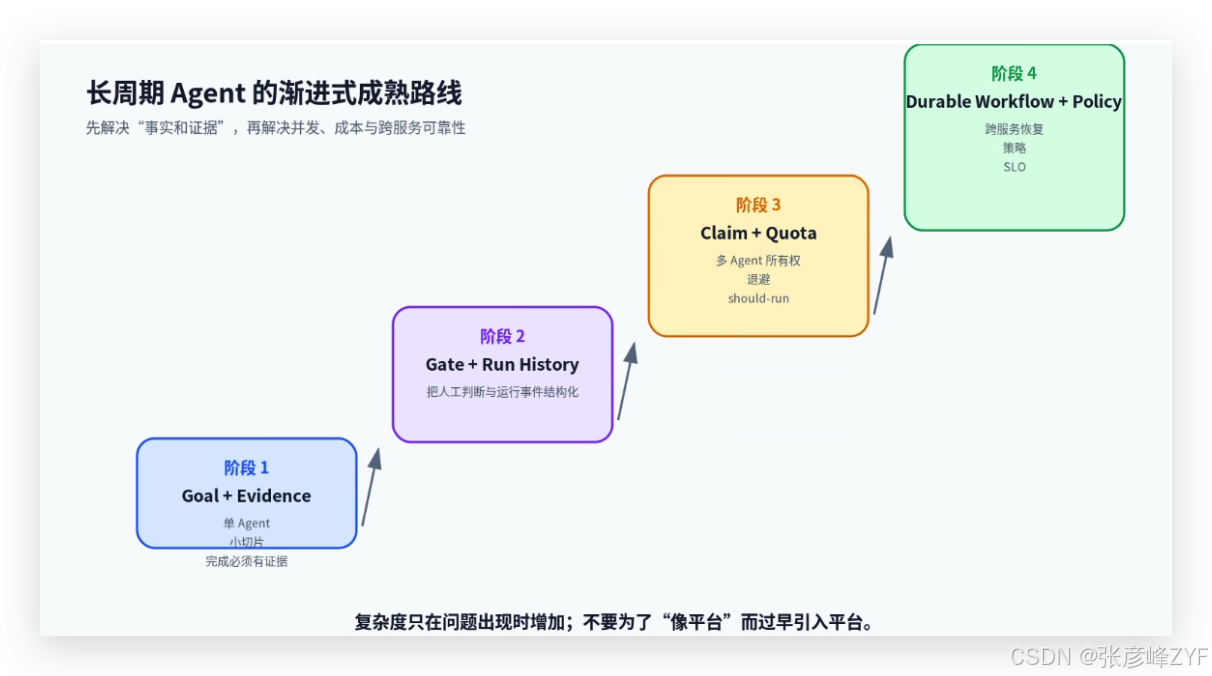Click the 完成必须有证据 text below stage 1
Image resolution: width=1212 pixels, height=676 pixels.
click(246, 561)
